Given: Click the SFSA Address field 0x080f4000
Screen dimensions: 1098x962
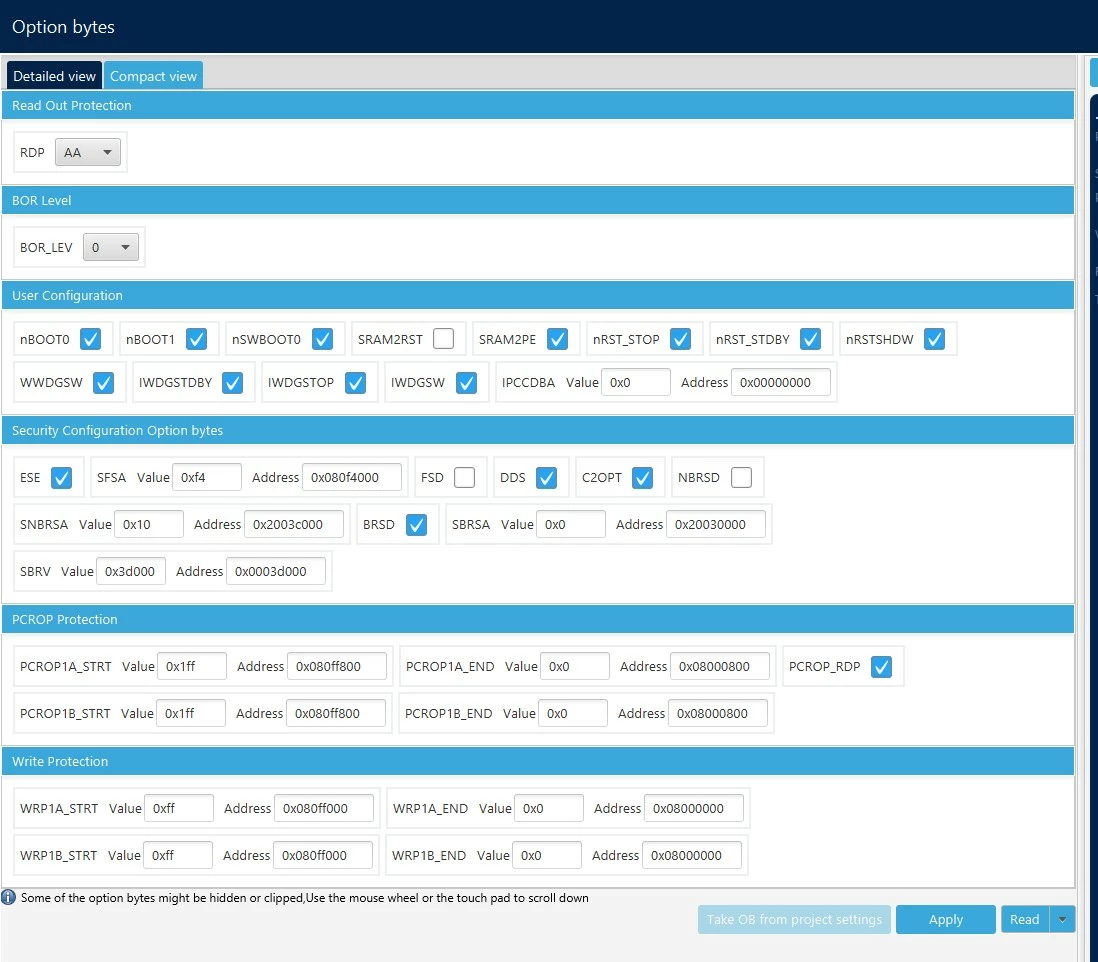Looking at the screenshot, I should (x=352, y=477).
